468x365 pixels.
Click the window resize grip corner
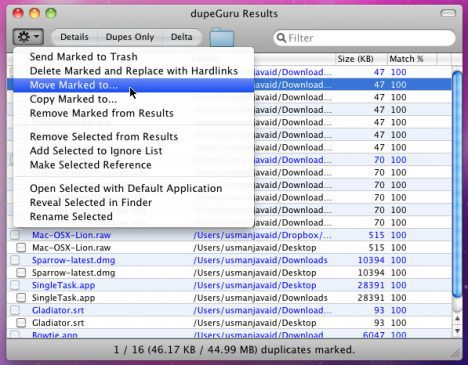pos(456,354)
